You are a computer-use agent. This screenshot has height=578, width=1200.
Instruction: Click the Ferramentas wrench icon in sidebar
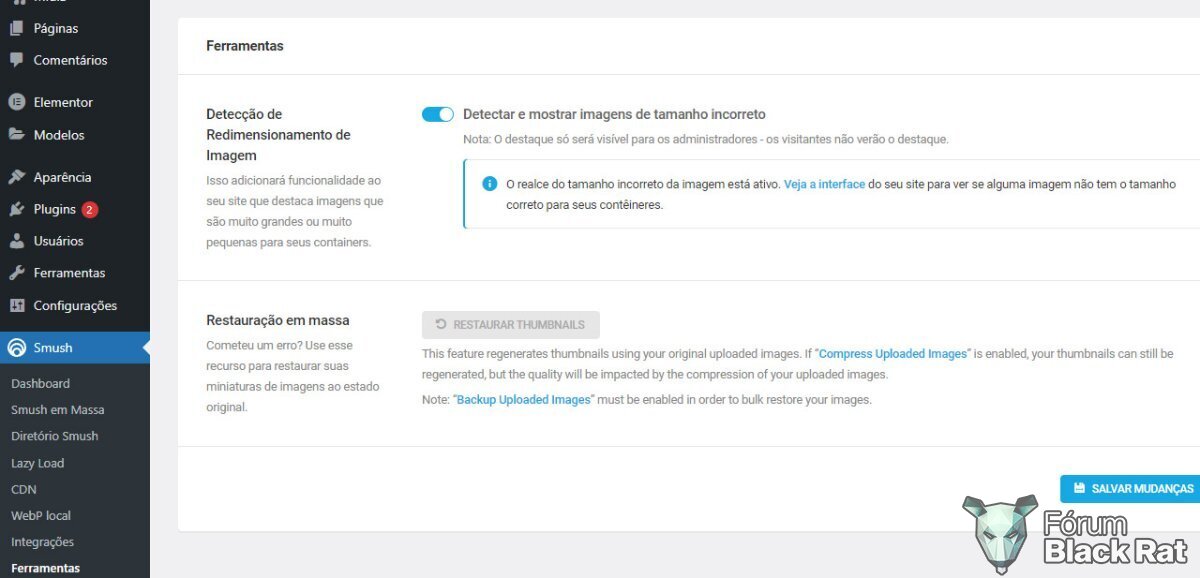pos(16,273)
